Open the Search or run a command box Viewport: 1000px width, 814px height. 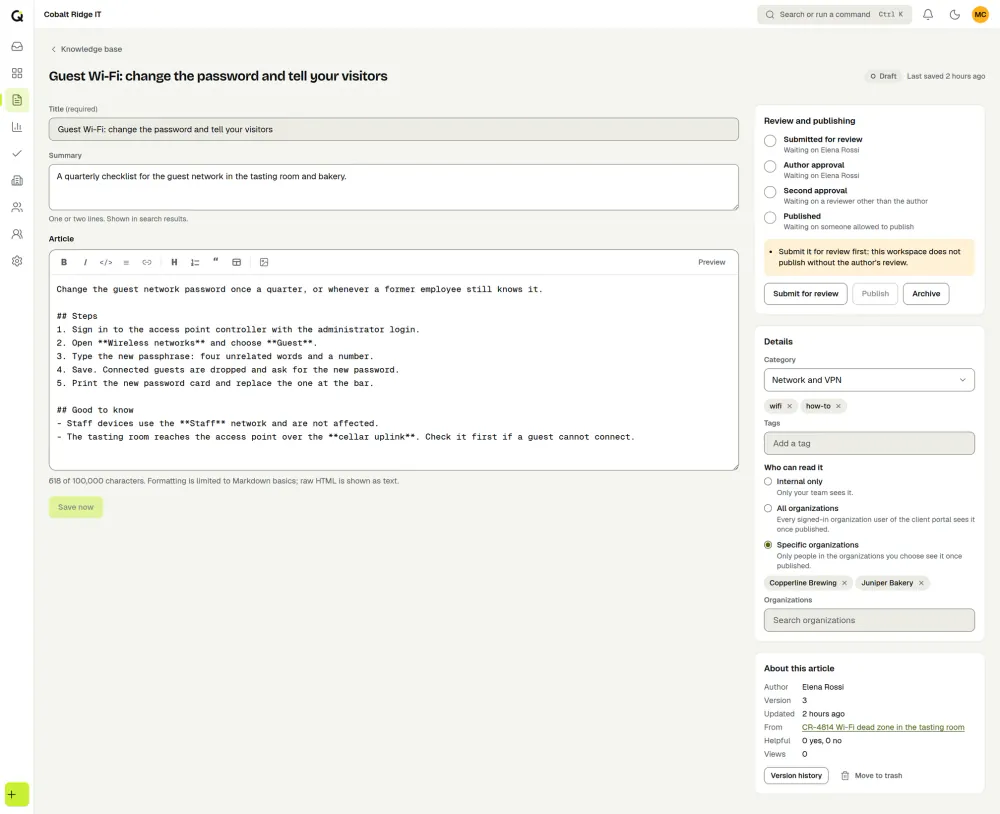(834, 15)
